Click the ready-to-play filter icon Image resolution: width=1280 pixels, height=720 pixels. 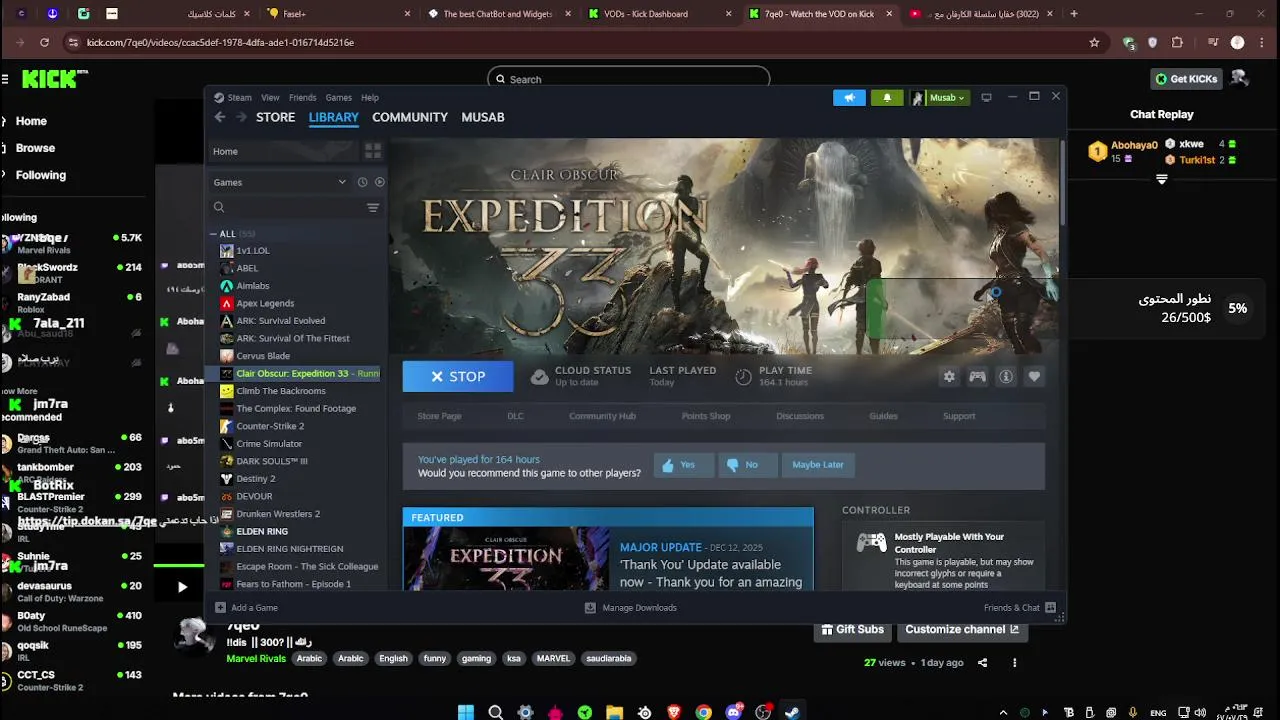point(379,182)
